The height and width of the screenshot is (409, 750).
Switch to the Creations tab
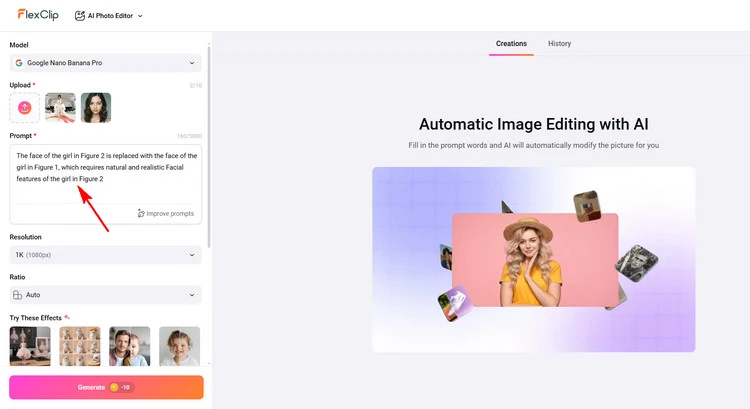point(511,44)
